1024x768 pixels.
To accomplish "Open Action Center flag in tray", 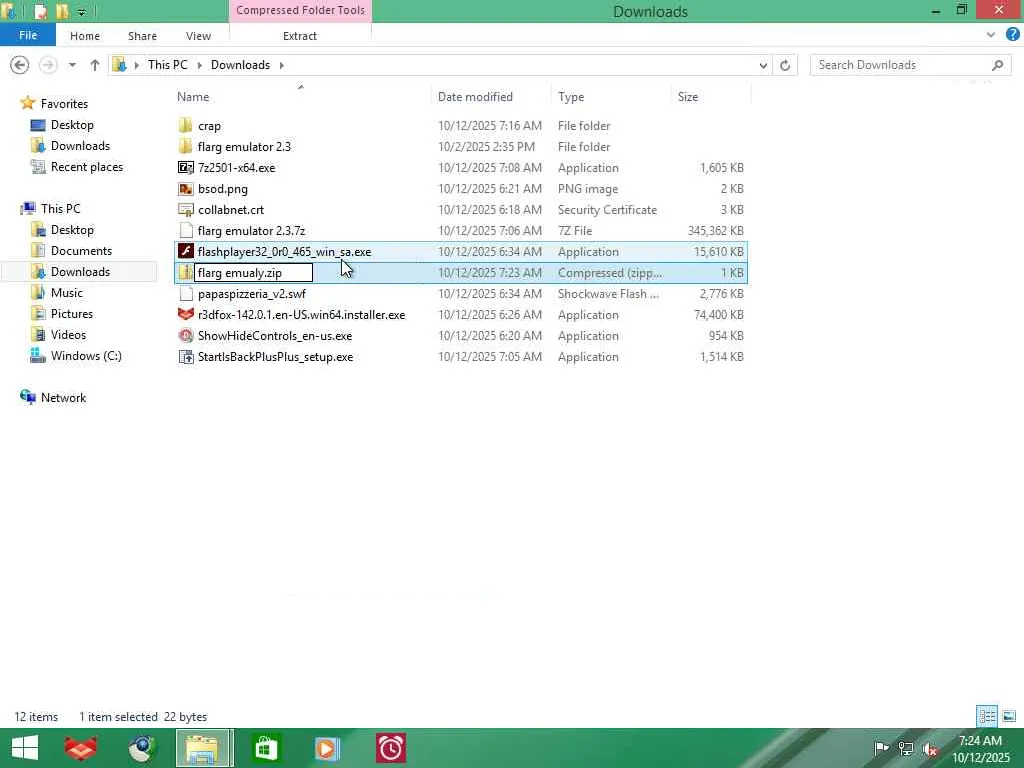I will [x=881, y=748].
